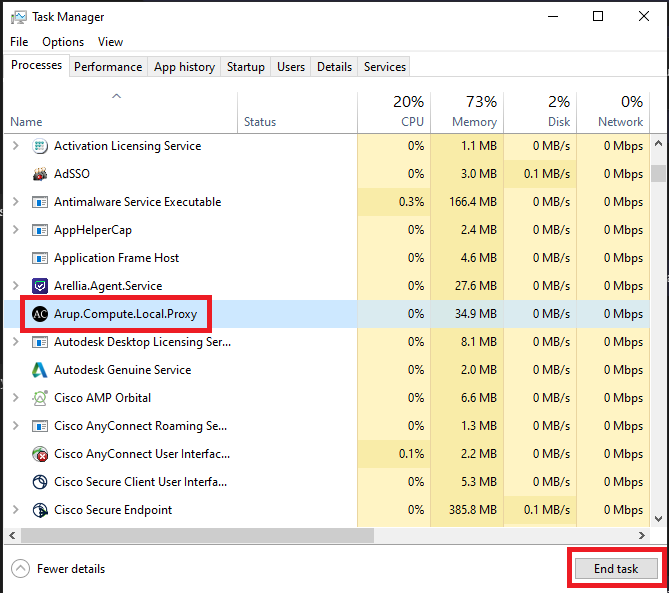Viewport: 669px width, 593px height.
Task: Select the Processes tab
Action: (x=37, y=65)
